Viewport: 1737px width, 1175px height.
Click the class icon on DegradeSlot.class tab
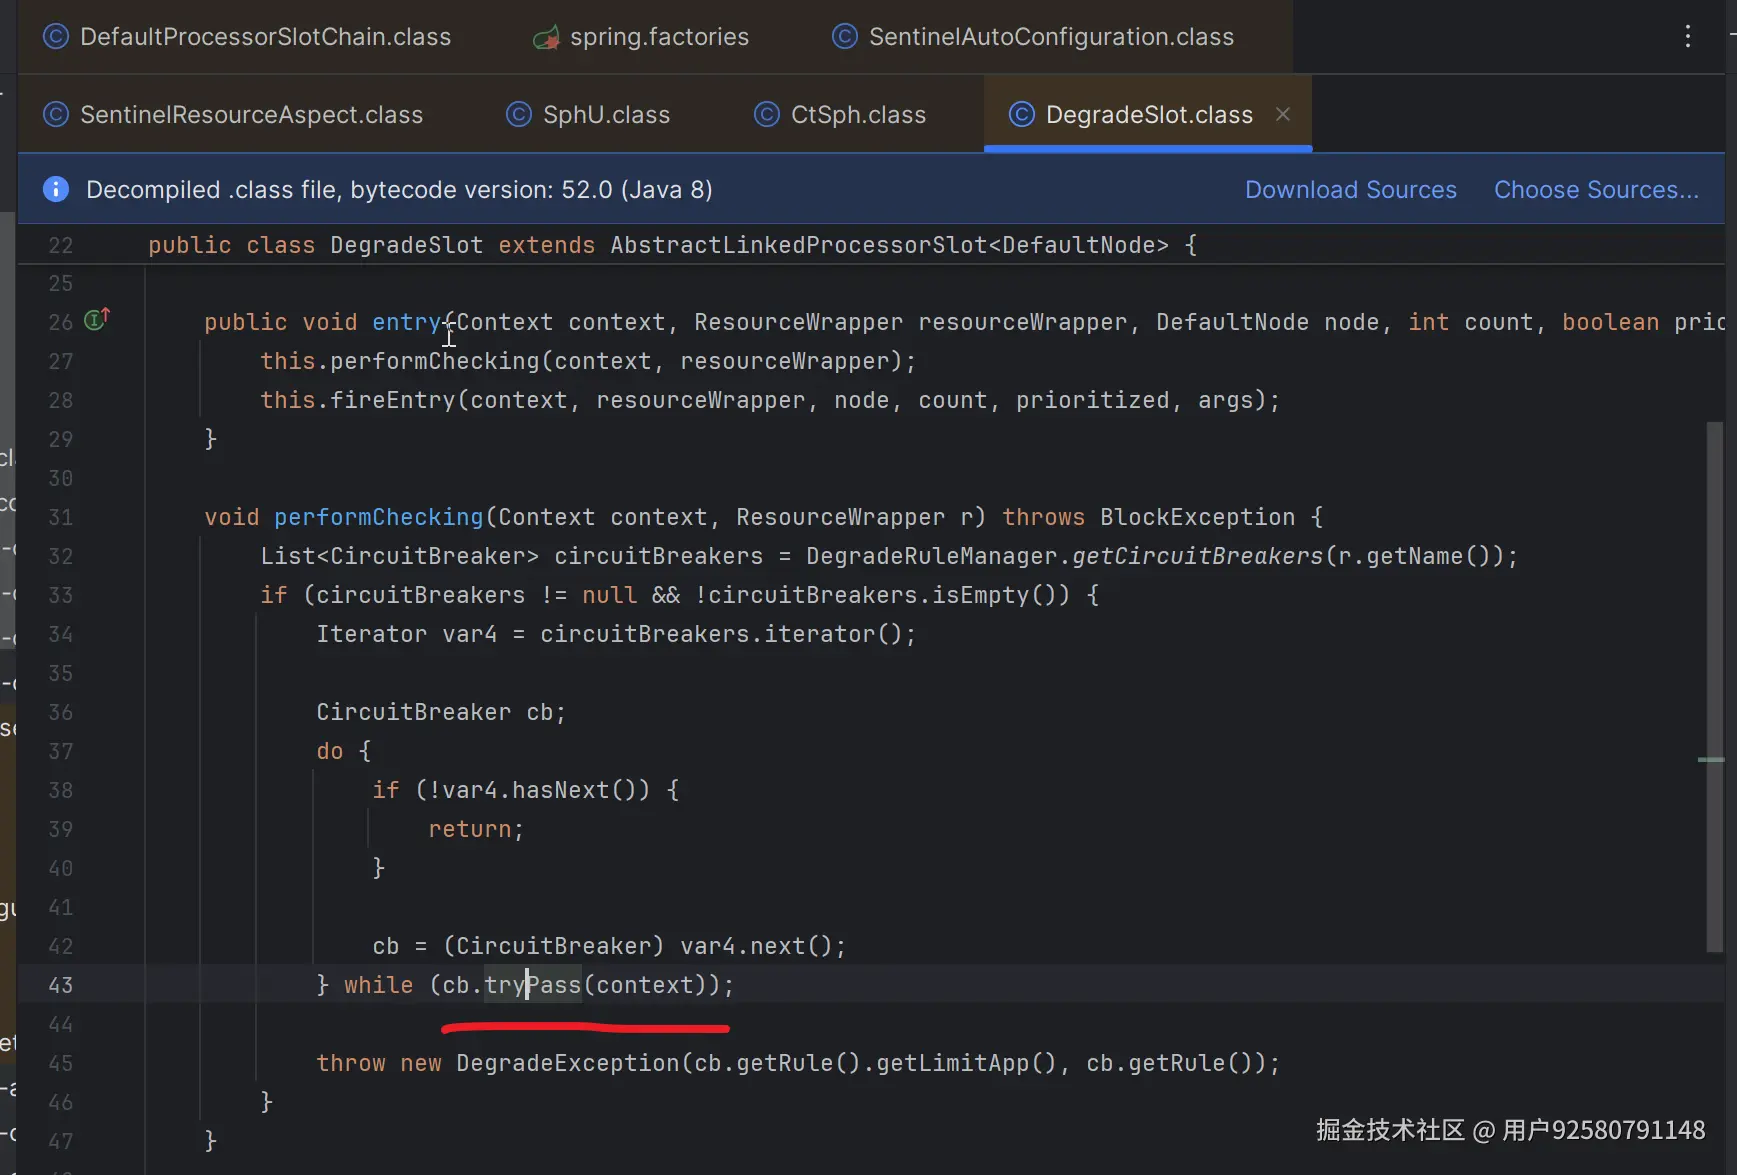tap(1022, 115)
